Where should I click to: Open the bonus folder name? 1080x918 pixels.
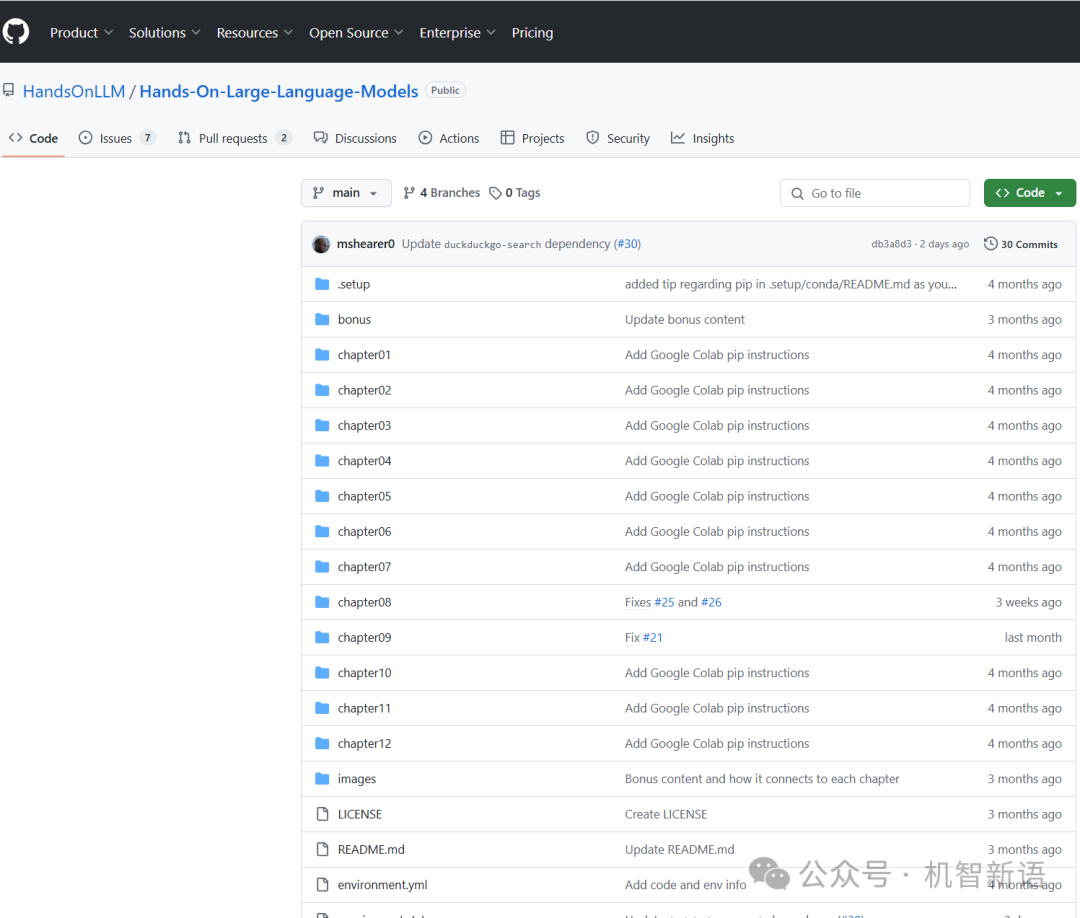point(354,319)
